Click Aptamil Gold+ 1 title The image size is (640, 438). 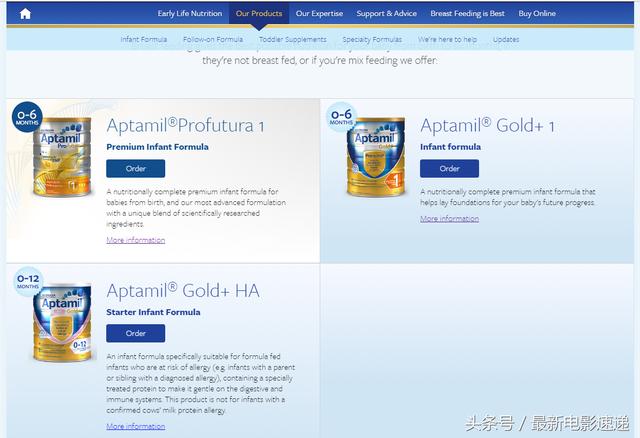[487, 126]
